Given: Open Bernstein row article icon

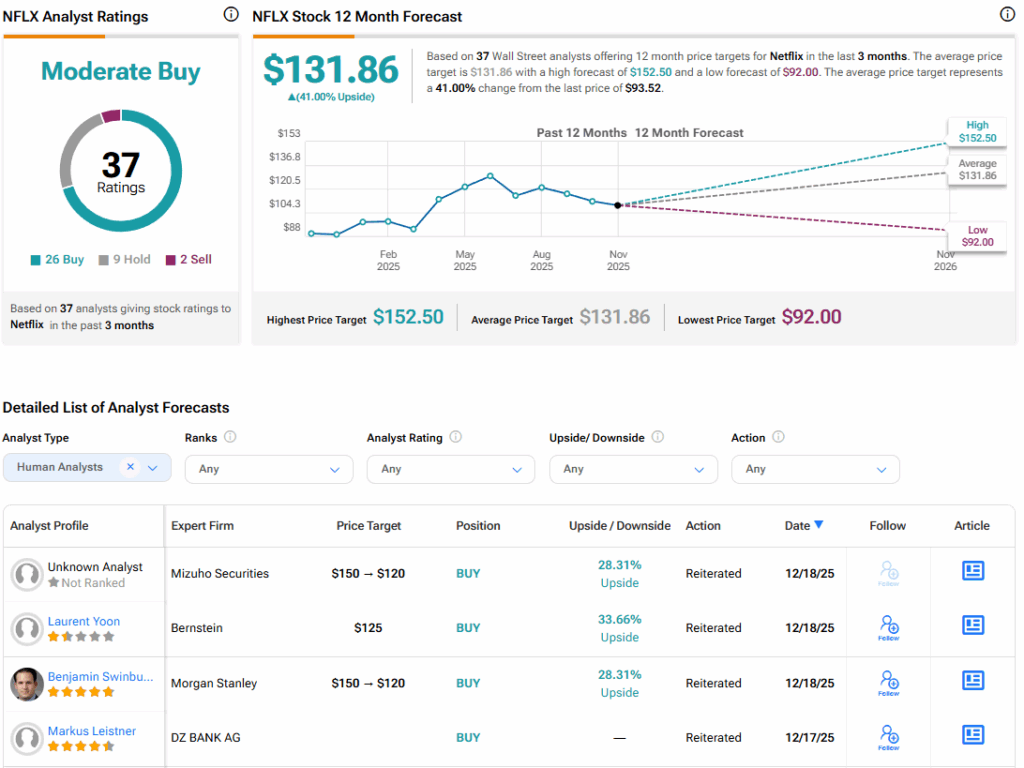Looking at the screenshot, I should pyautogui.click(x=972, y=625).
